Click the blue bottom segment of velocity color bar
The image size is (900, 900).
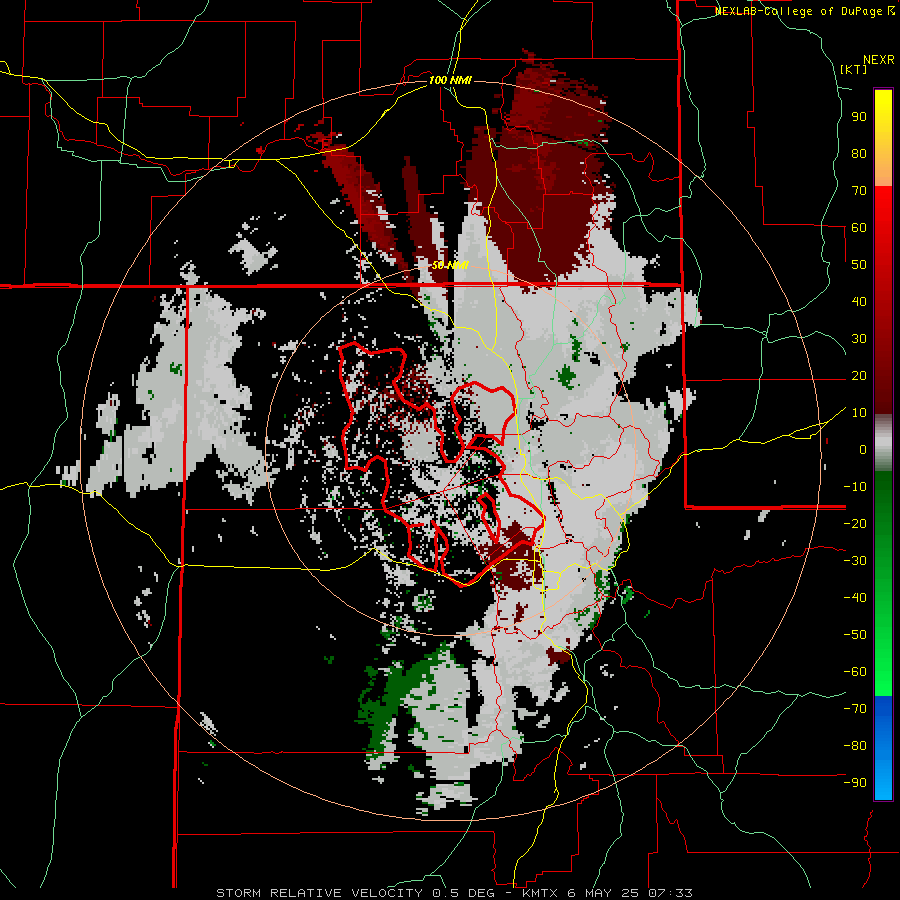(x=883, y=748)
